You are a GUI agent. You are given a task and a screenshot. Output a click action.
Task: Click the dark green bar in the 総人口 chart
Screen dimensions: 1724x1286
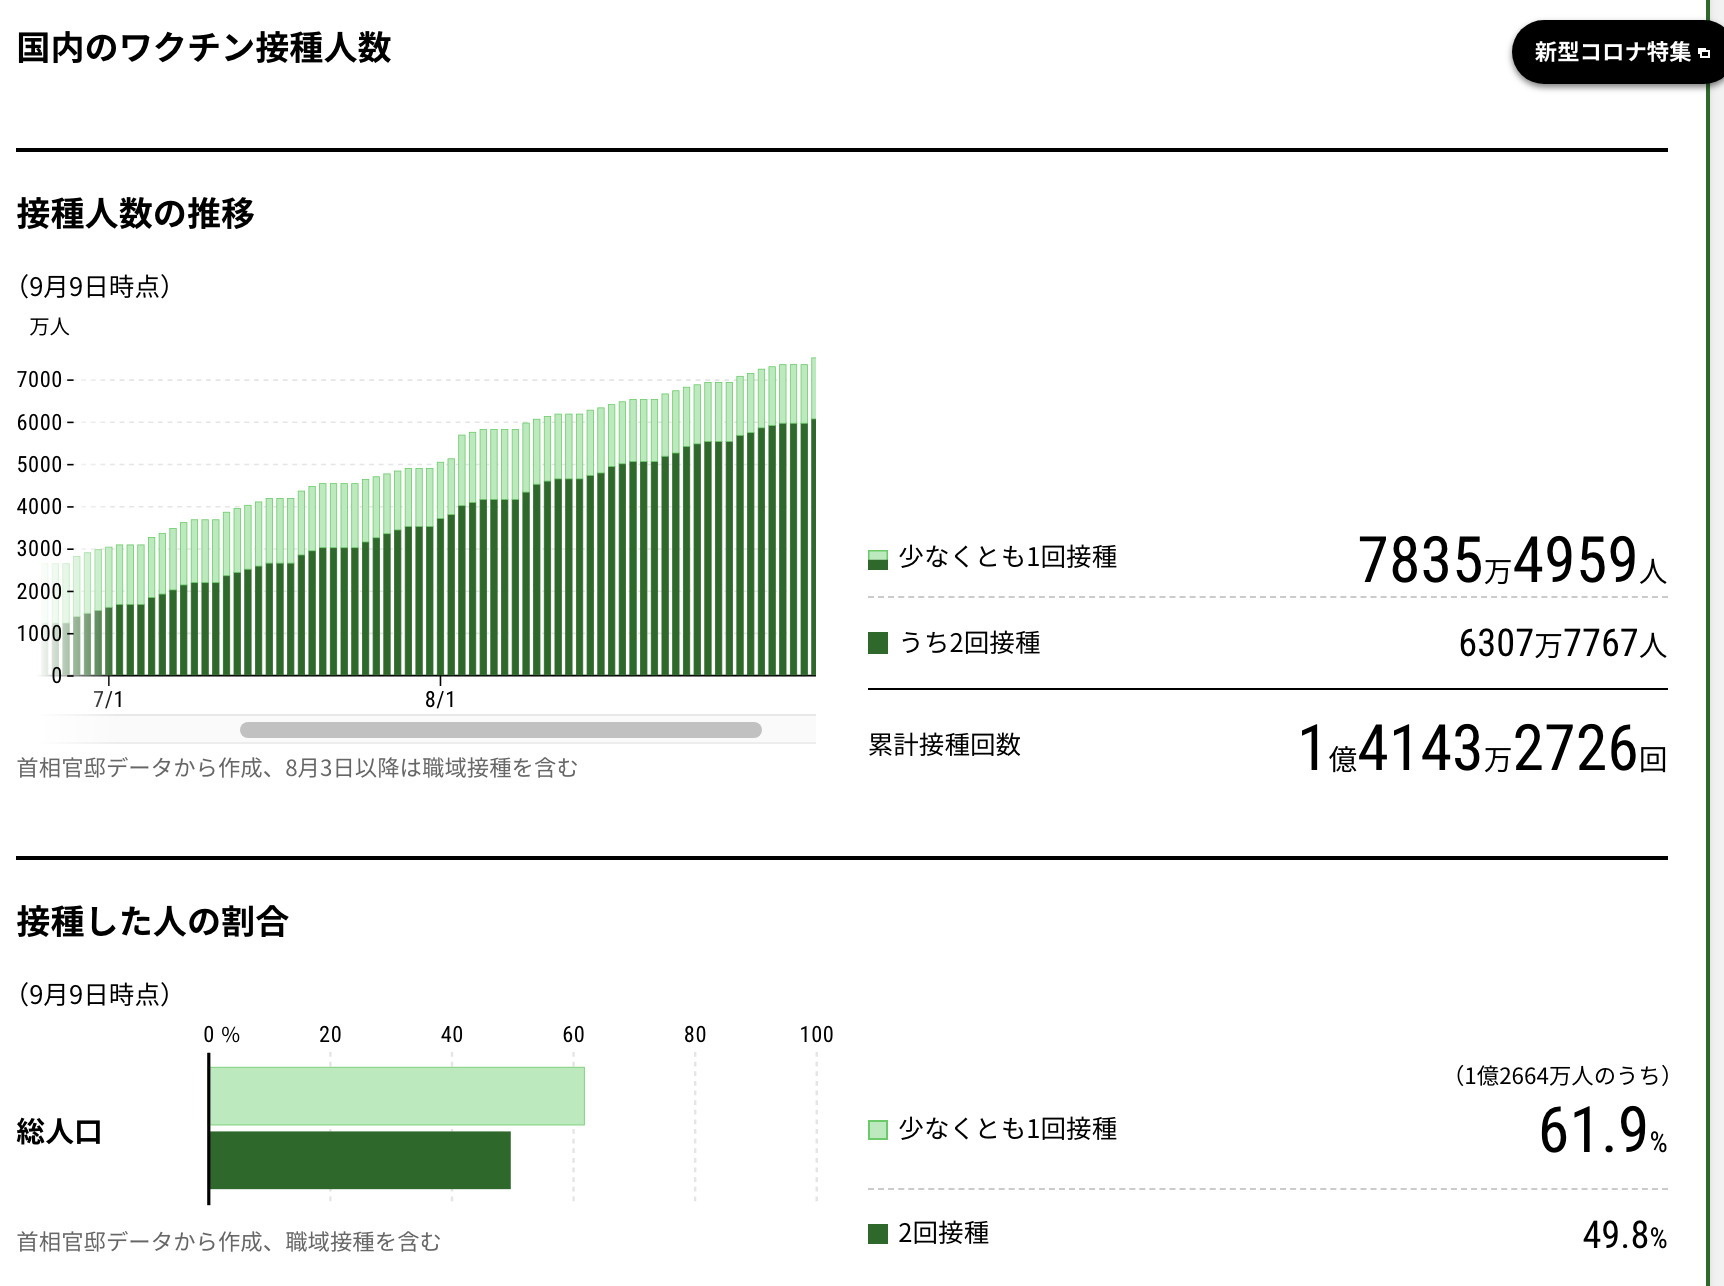pos(360,1160)
